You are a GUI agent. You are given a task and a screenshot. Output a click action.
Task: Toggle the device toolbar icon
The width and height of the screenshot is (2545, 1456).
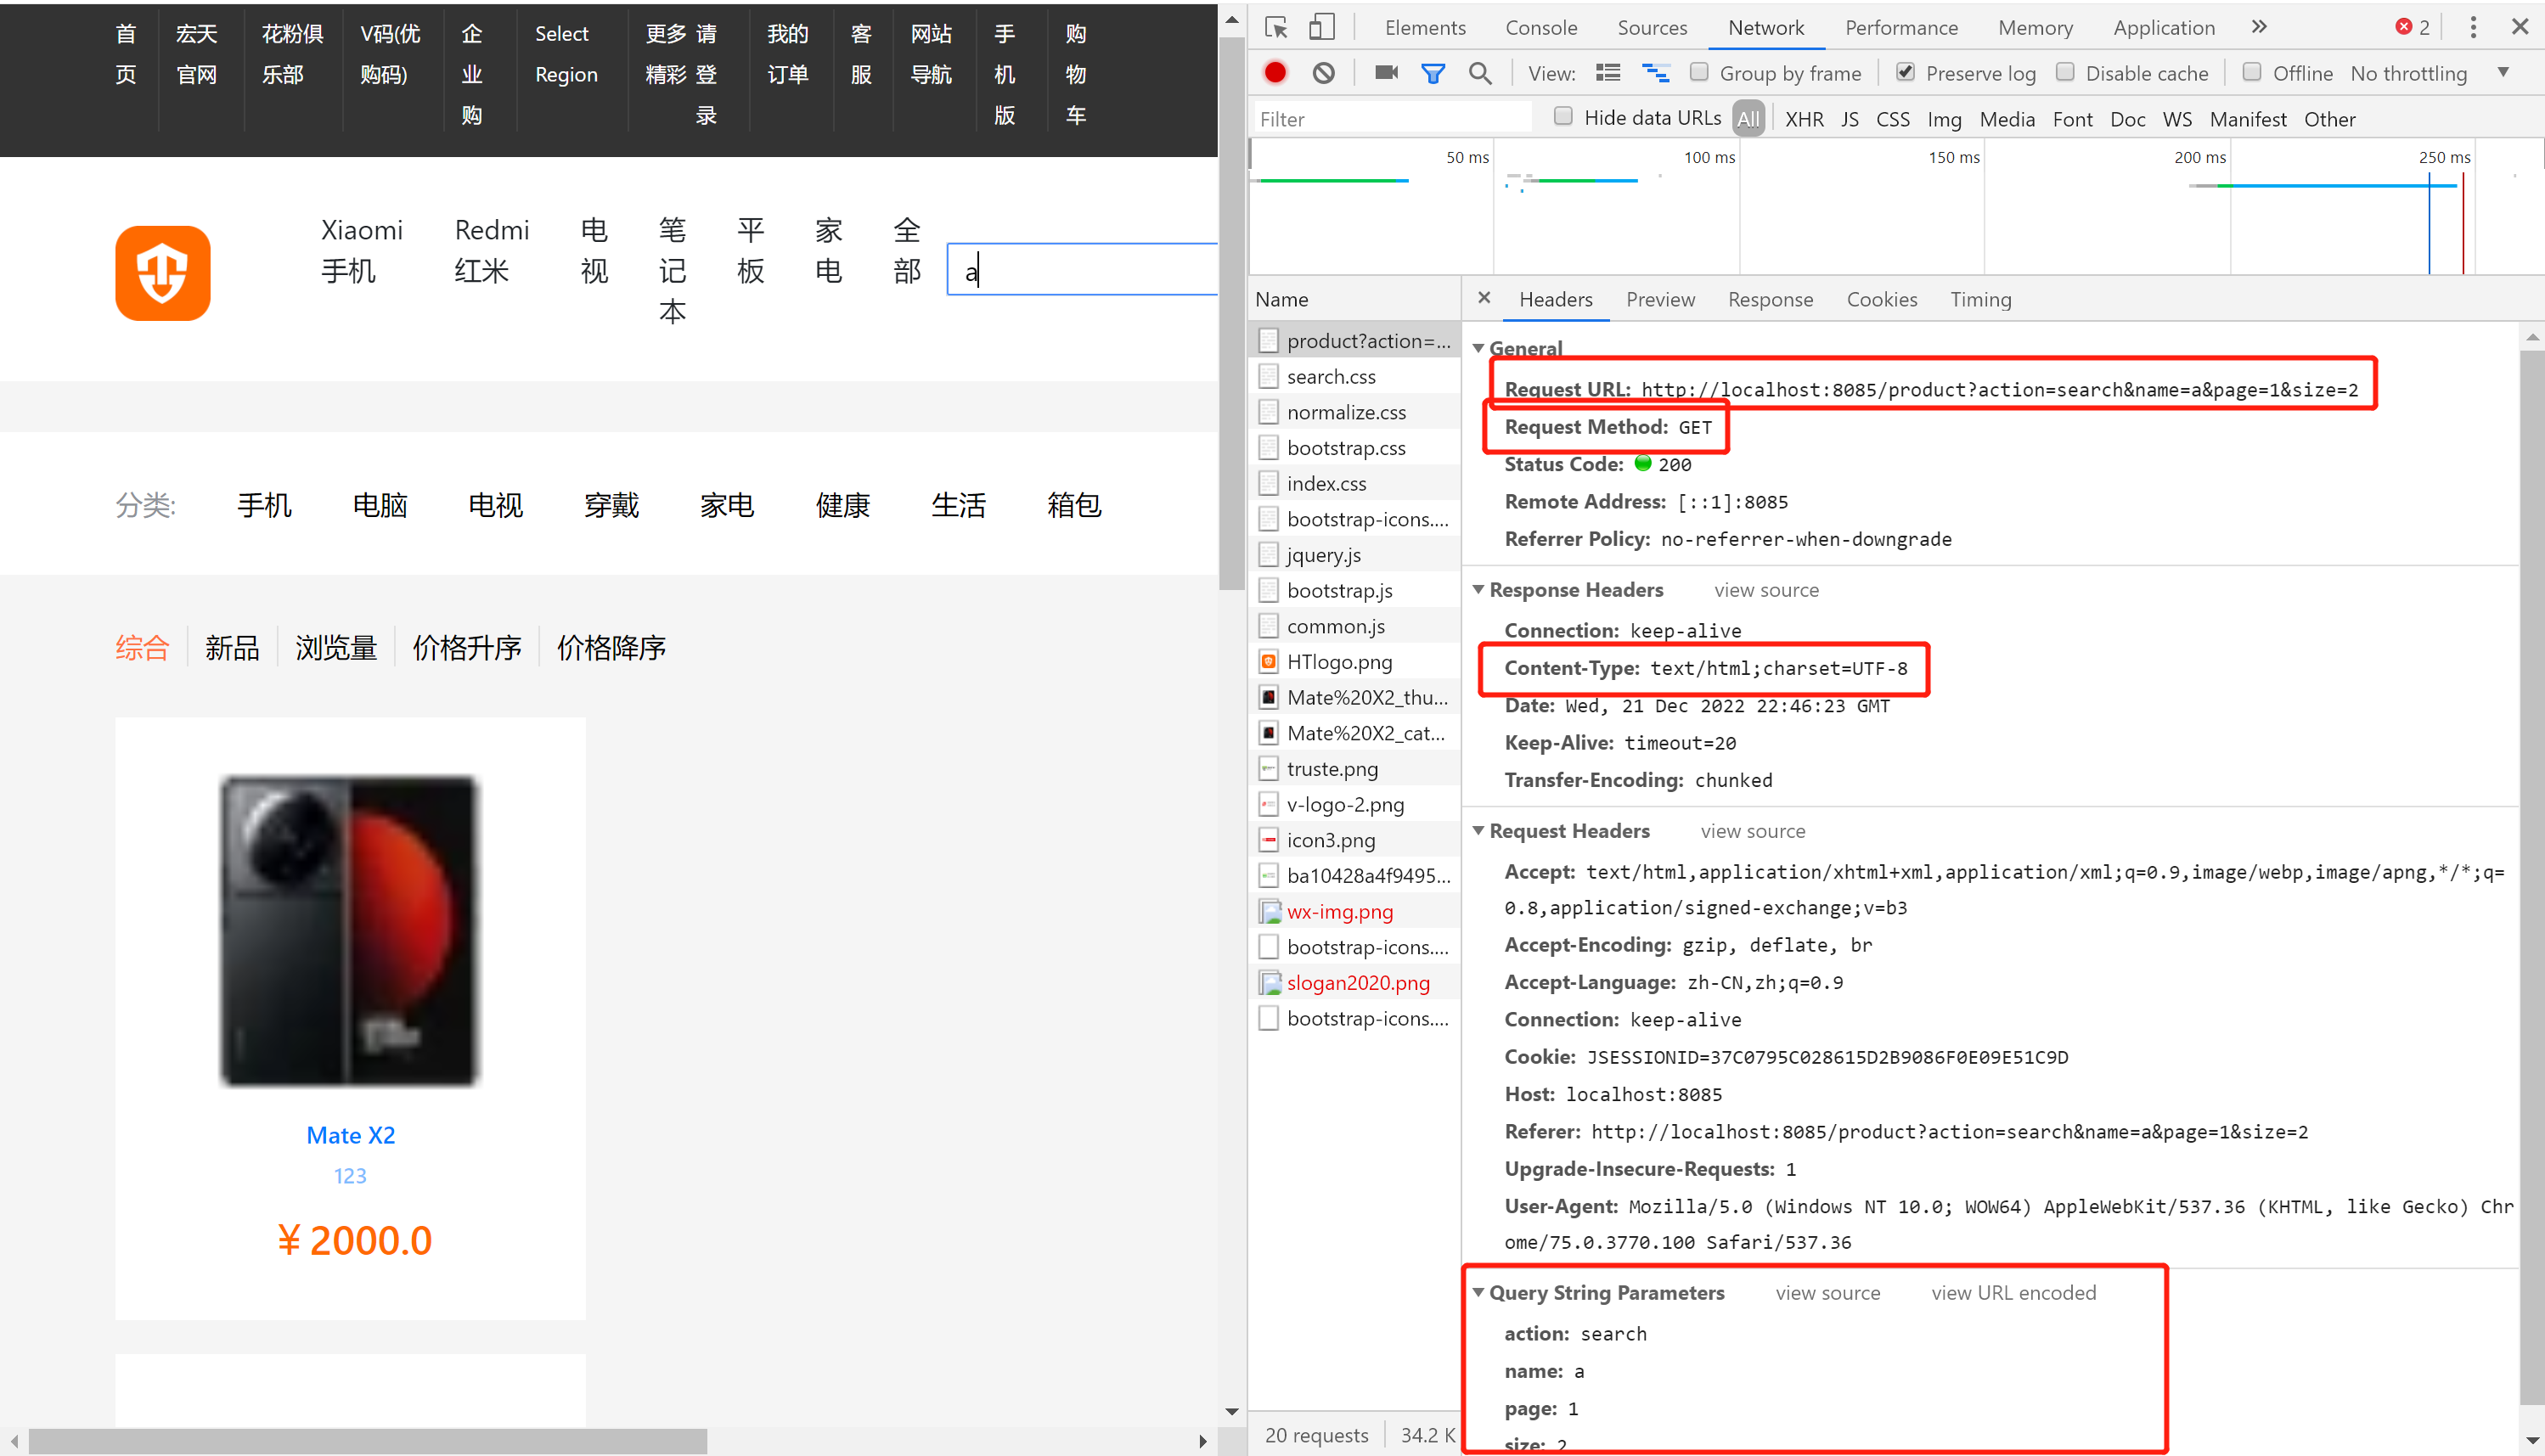(x=1322, y=28)
